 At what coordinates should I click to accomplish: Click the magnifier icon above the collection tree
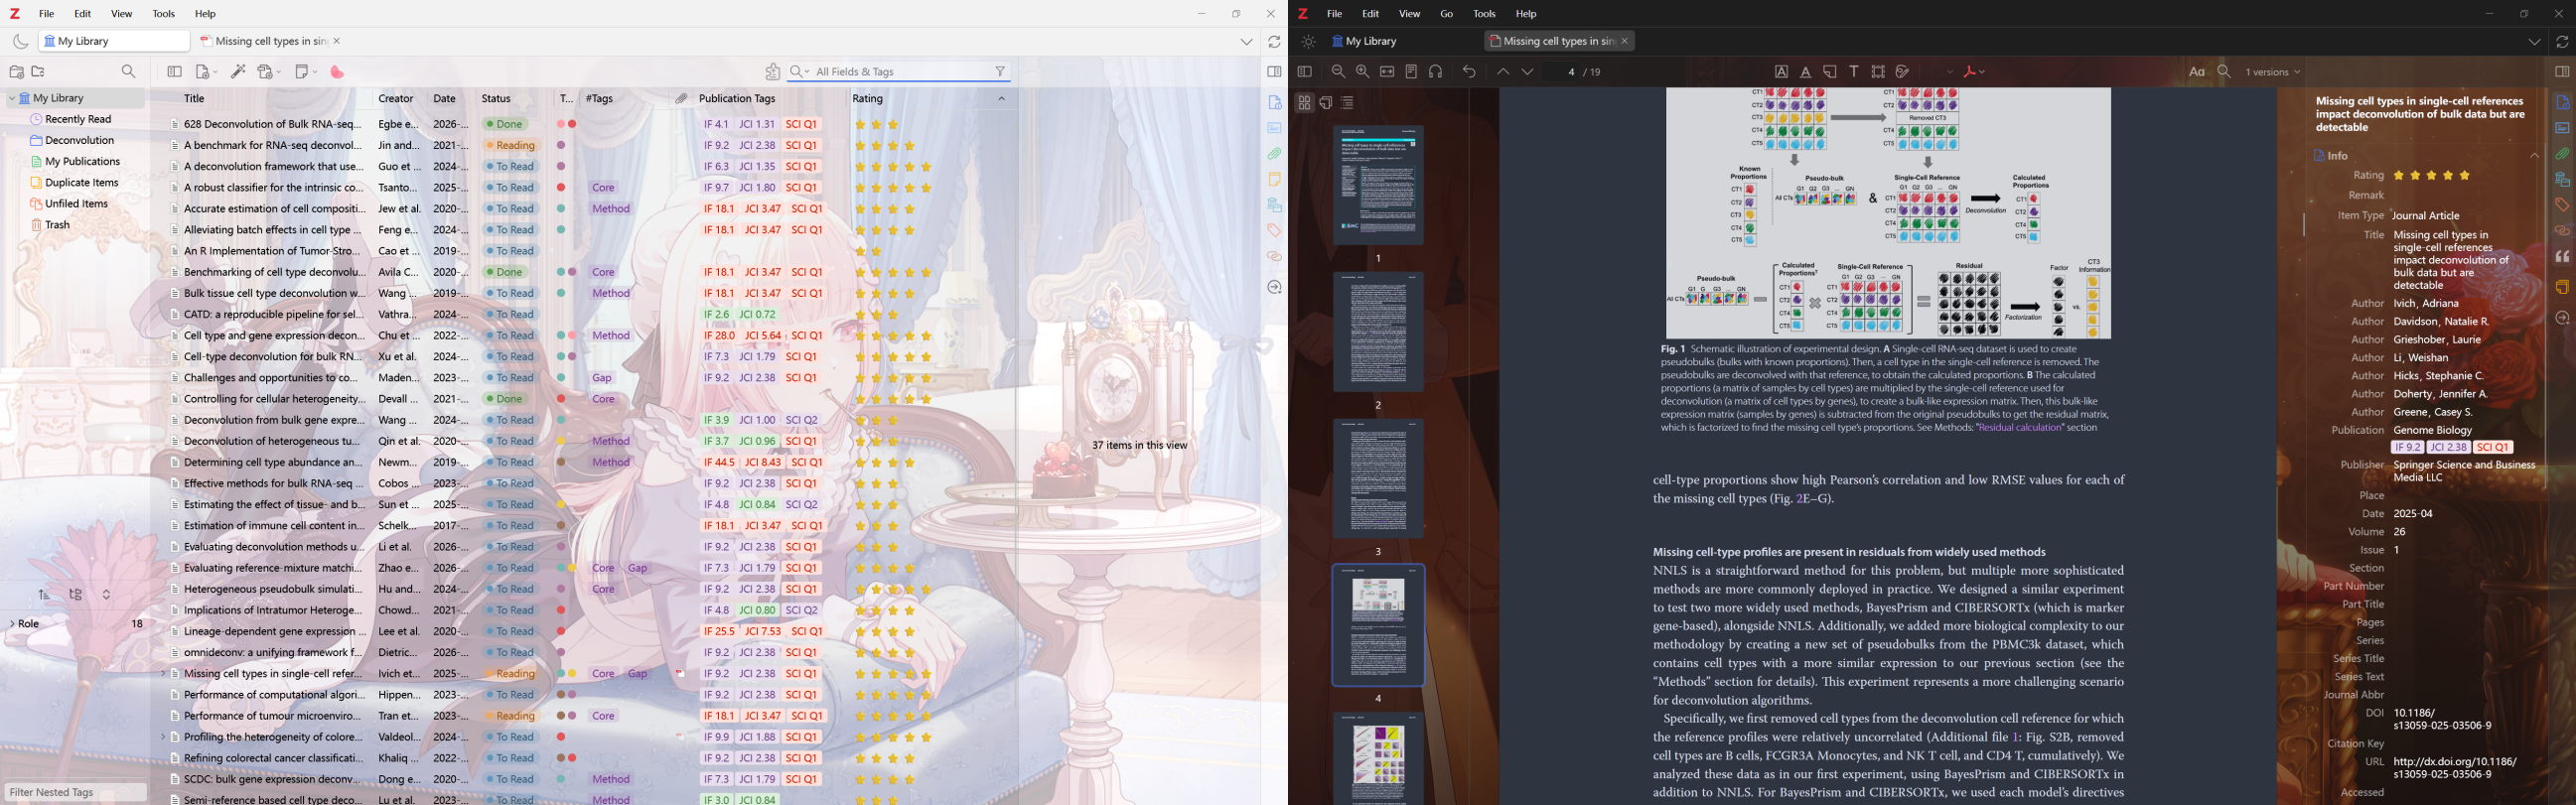(x=129, y=72)
